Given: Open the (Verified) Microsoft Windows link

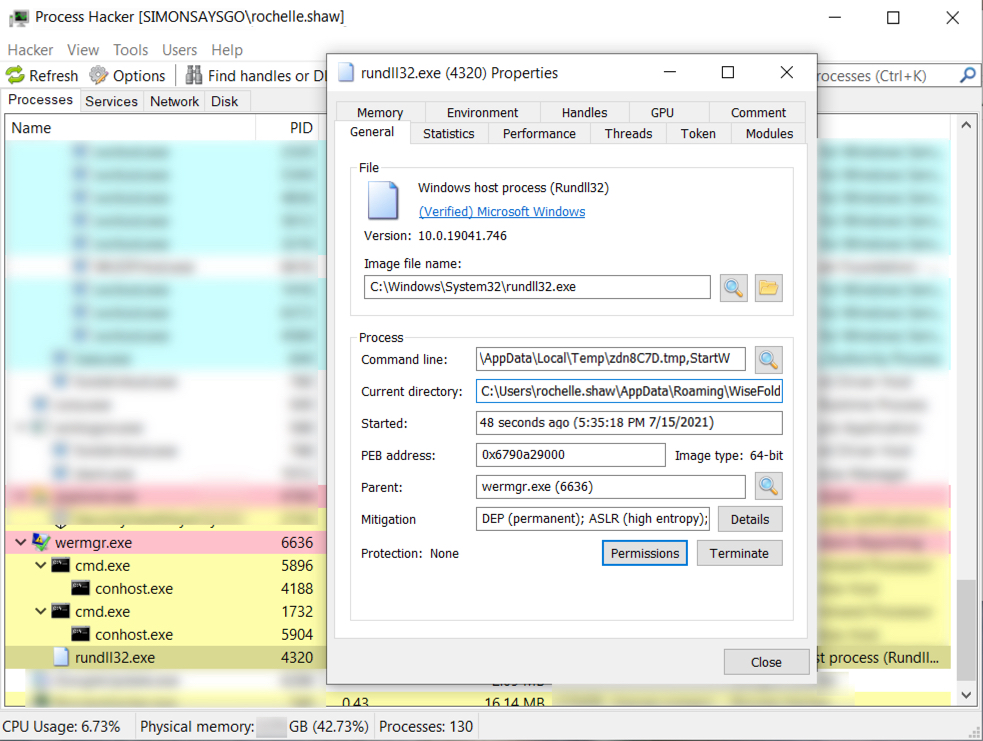Looking at the screenshot, I should (x=502, y=212).
